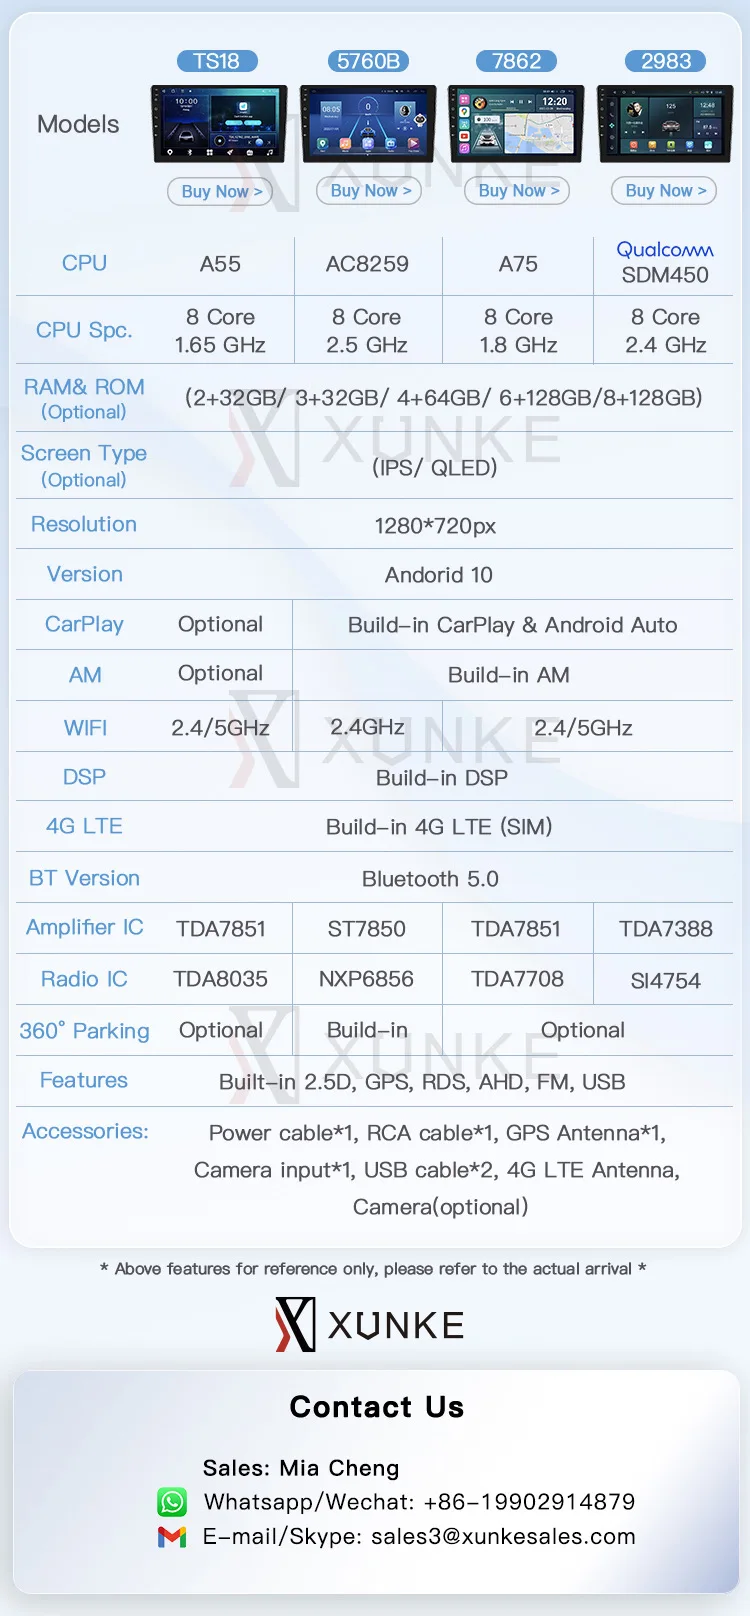The height and width of the screenshot is (1616, 750).
Task: Click the WhatsApp icon in Contact Us
Action: 172,1502
